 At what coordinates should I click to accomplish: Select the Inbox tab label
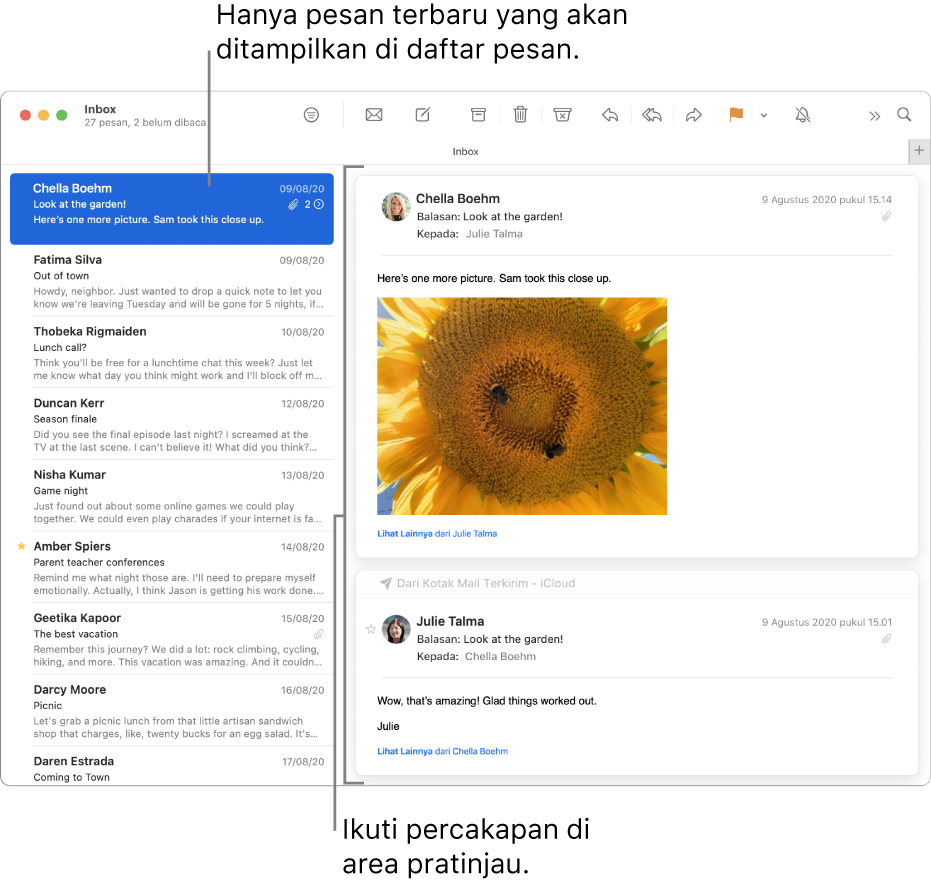coord(466,151)
